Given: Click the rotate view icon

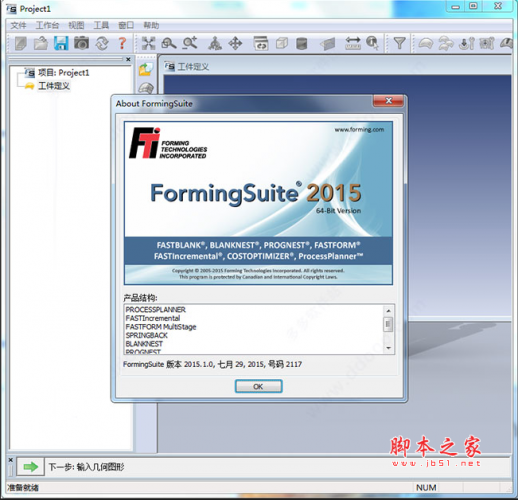Looking at the screenshot, I should (x=215, y=44).
